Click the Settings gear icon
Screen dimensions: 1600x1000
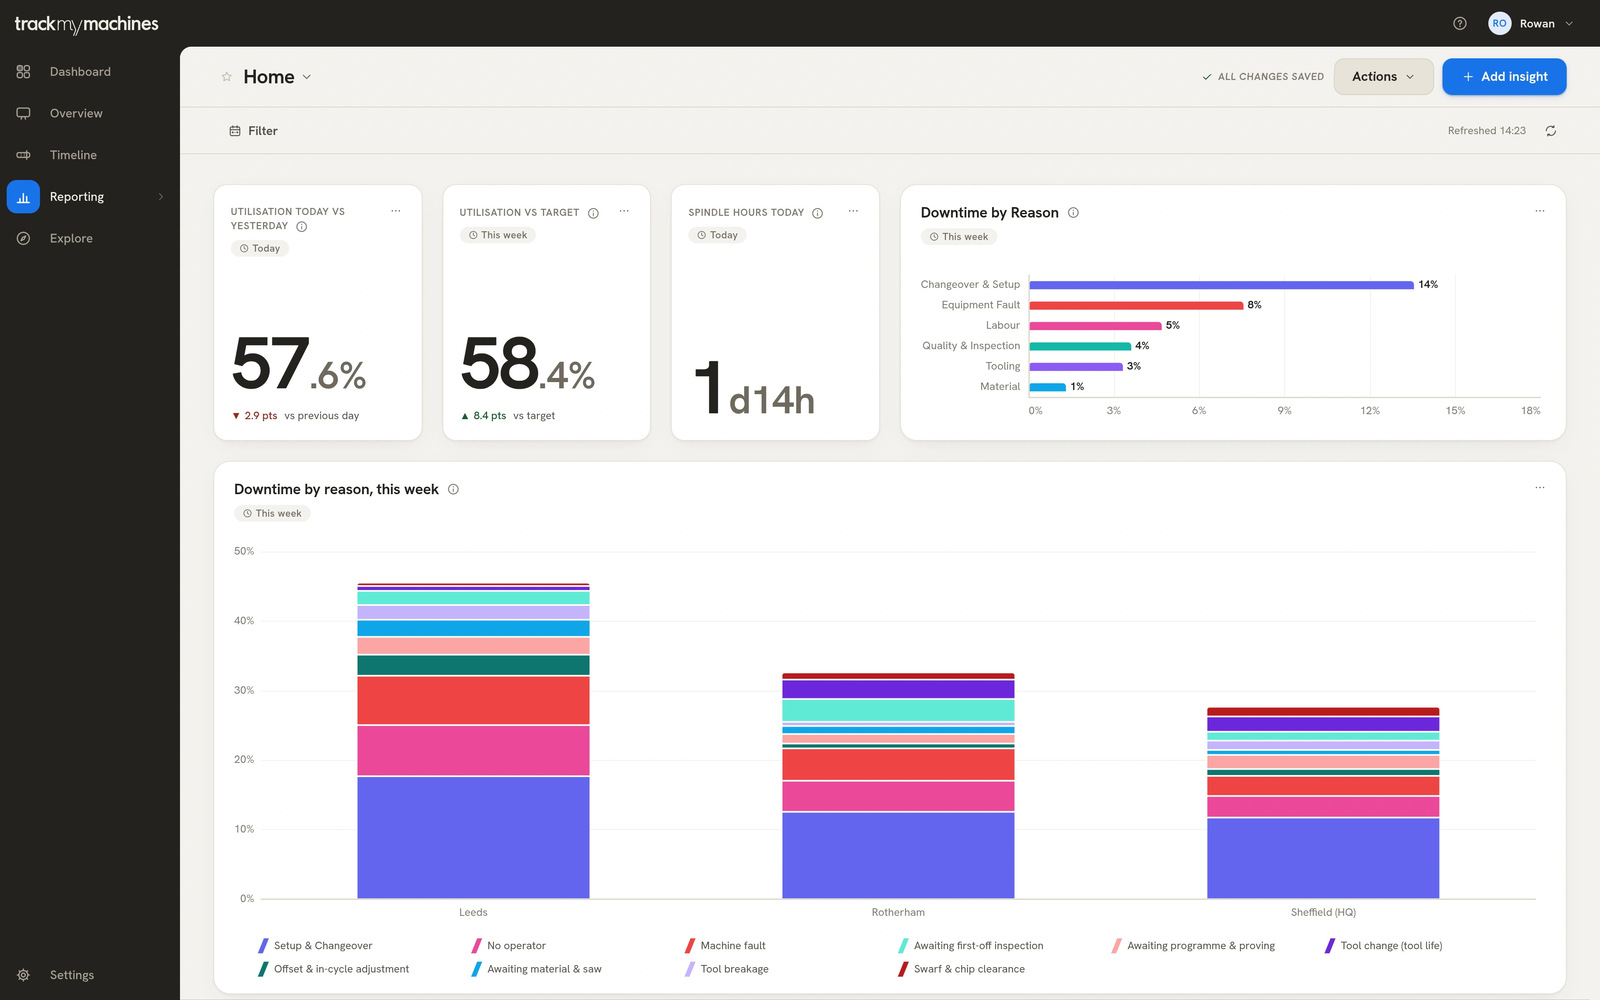point(23,975)
